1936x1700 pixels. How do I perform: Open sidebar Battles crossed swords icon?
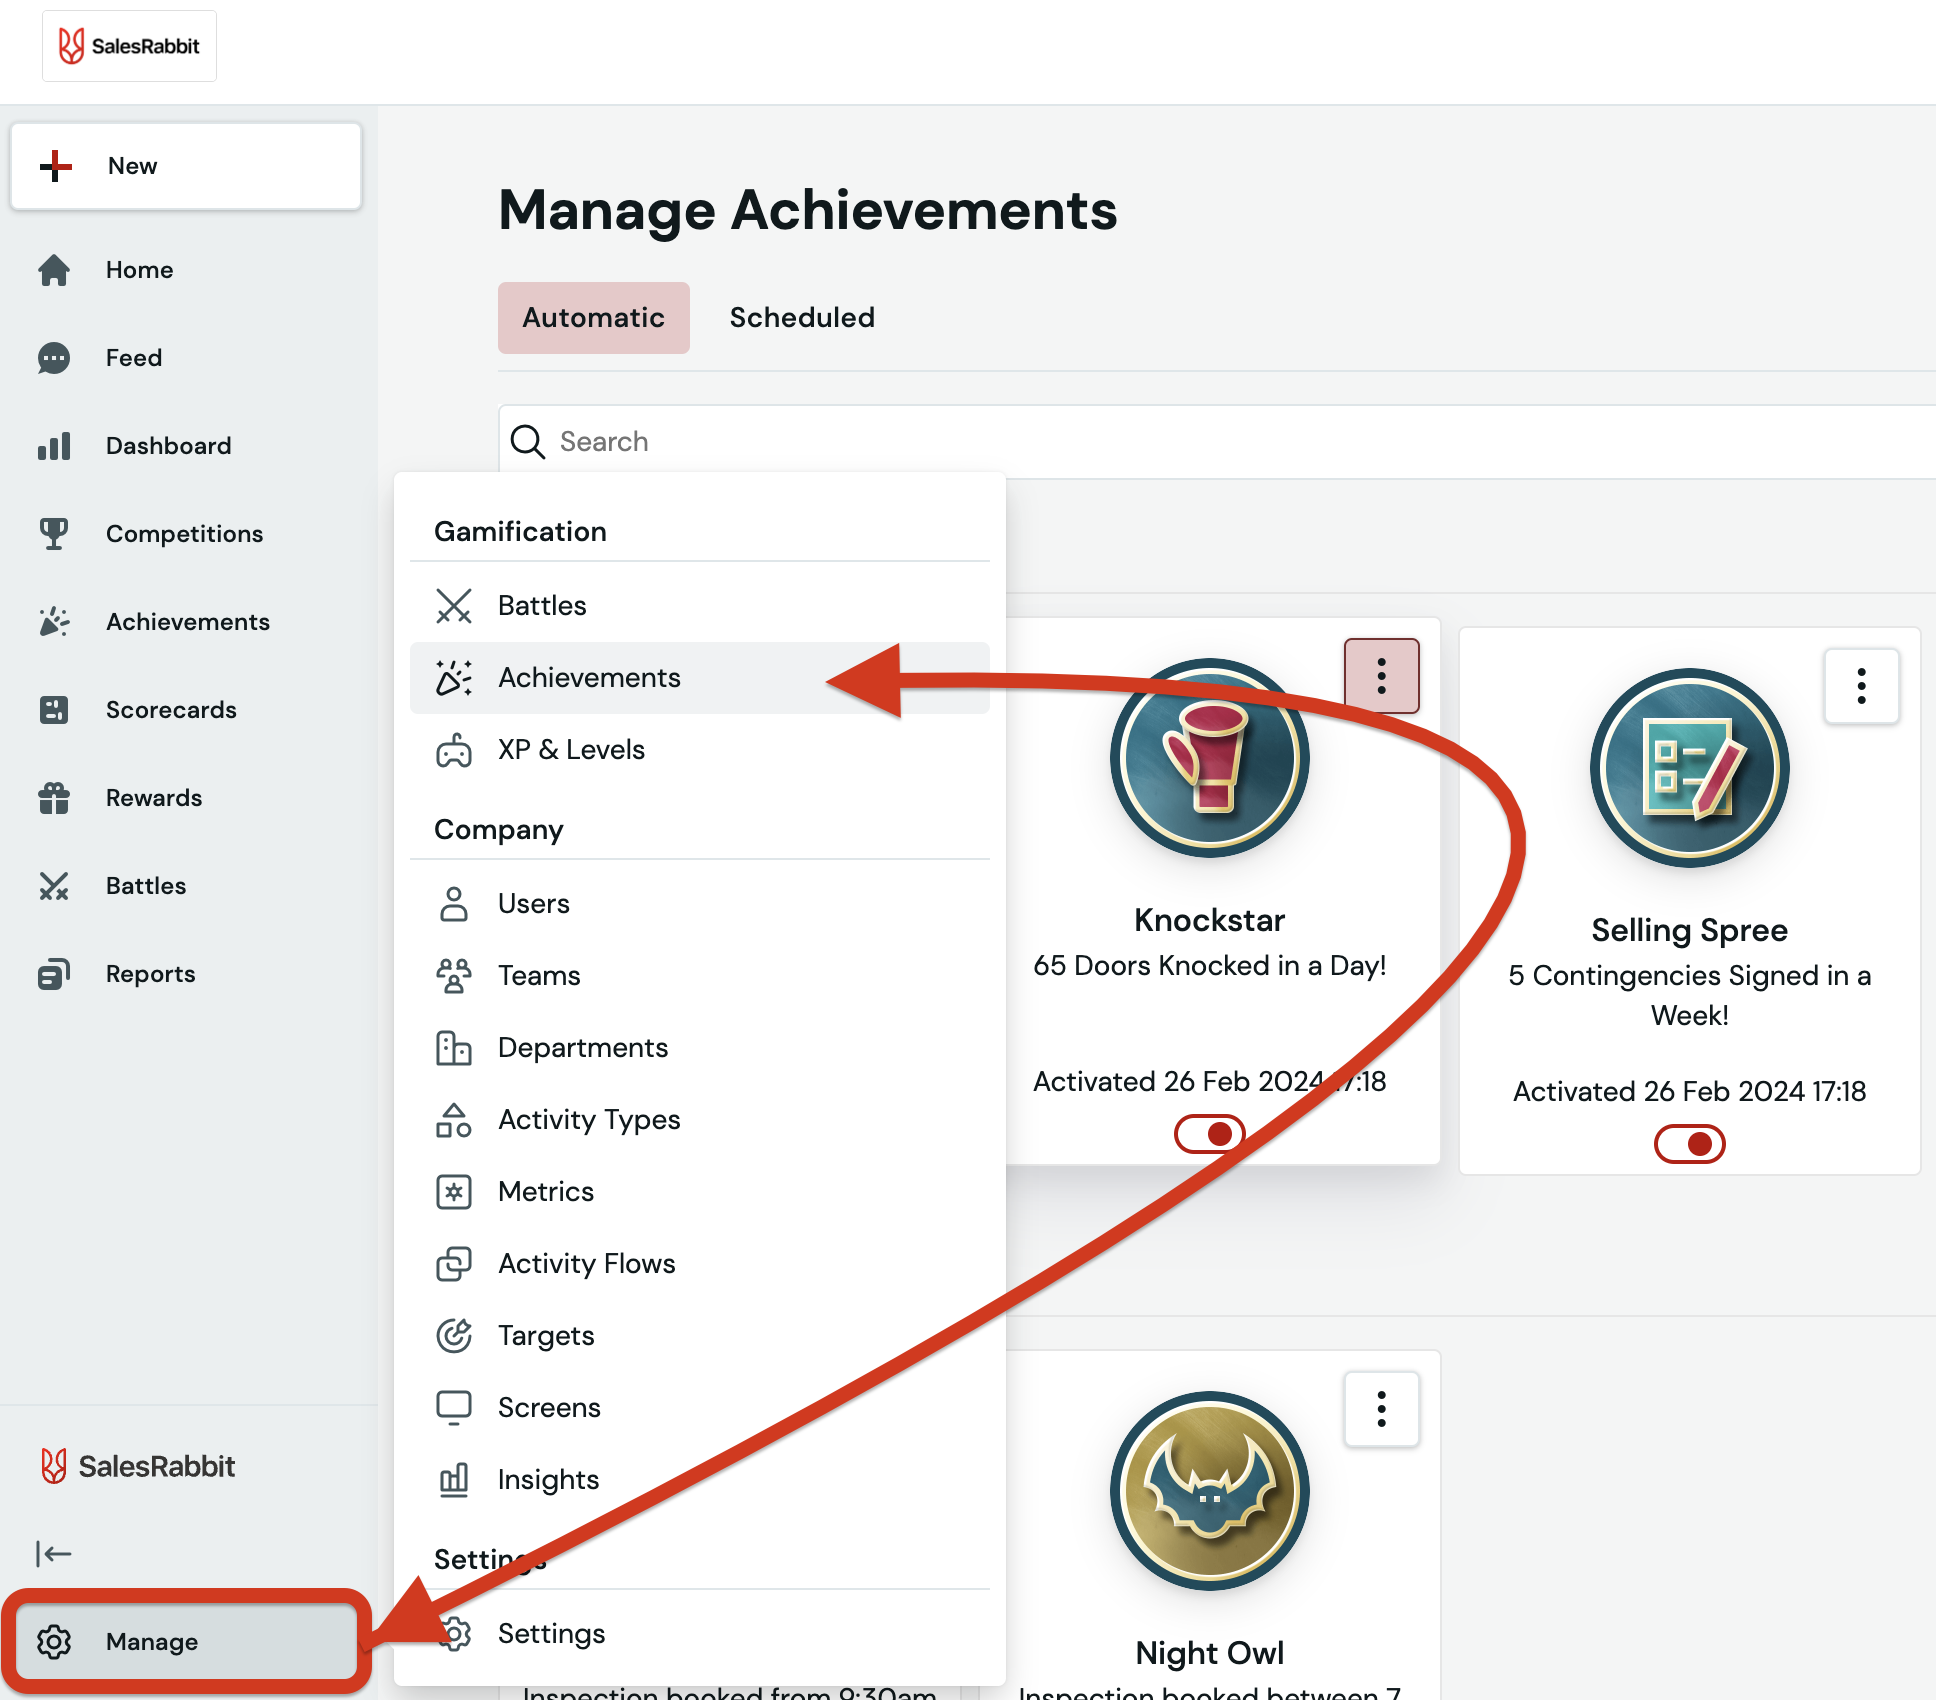click(54, 886)
